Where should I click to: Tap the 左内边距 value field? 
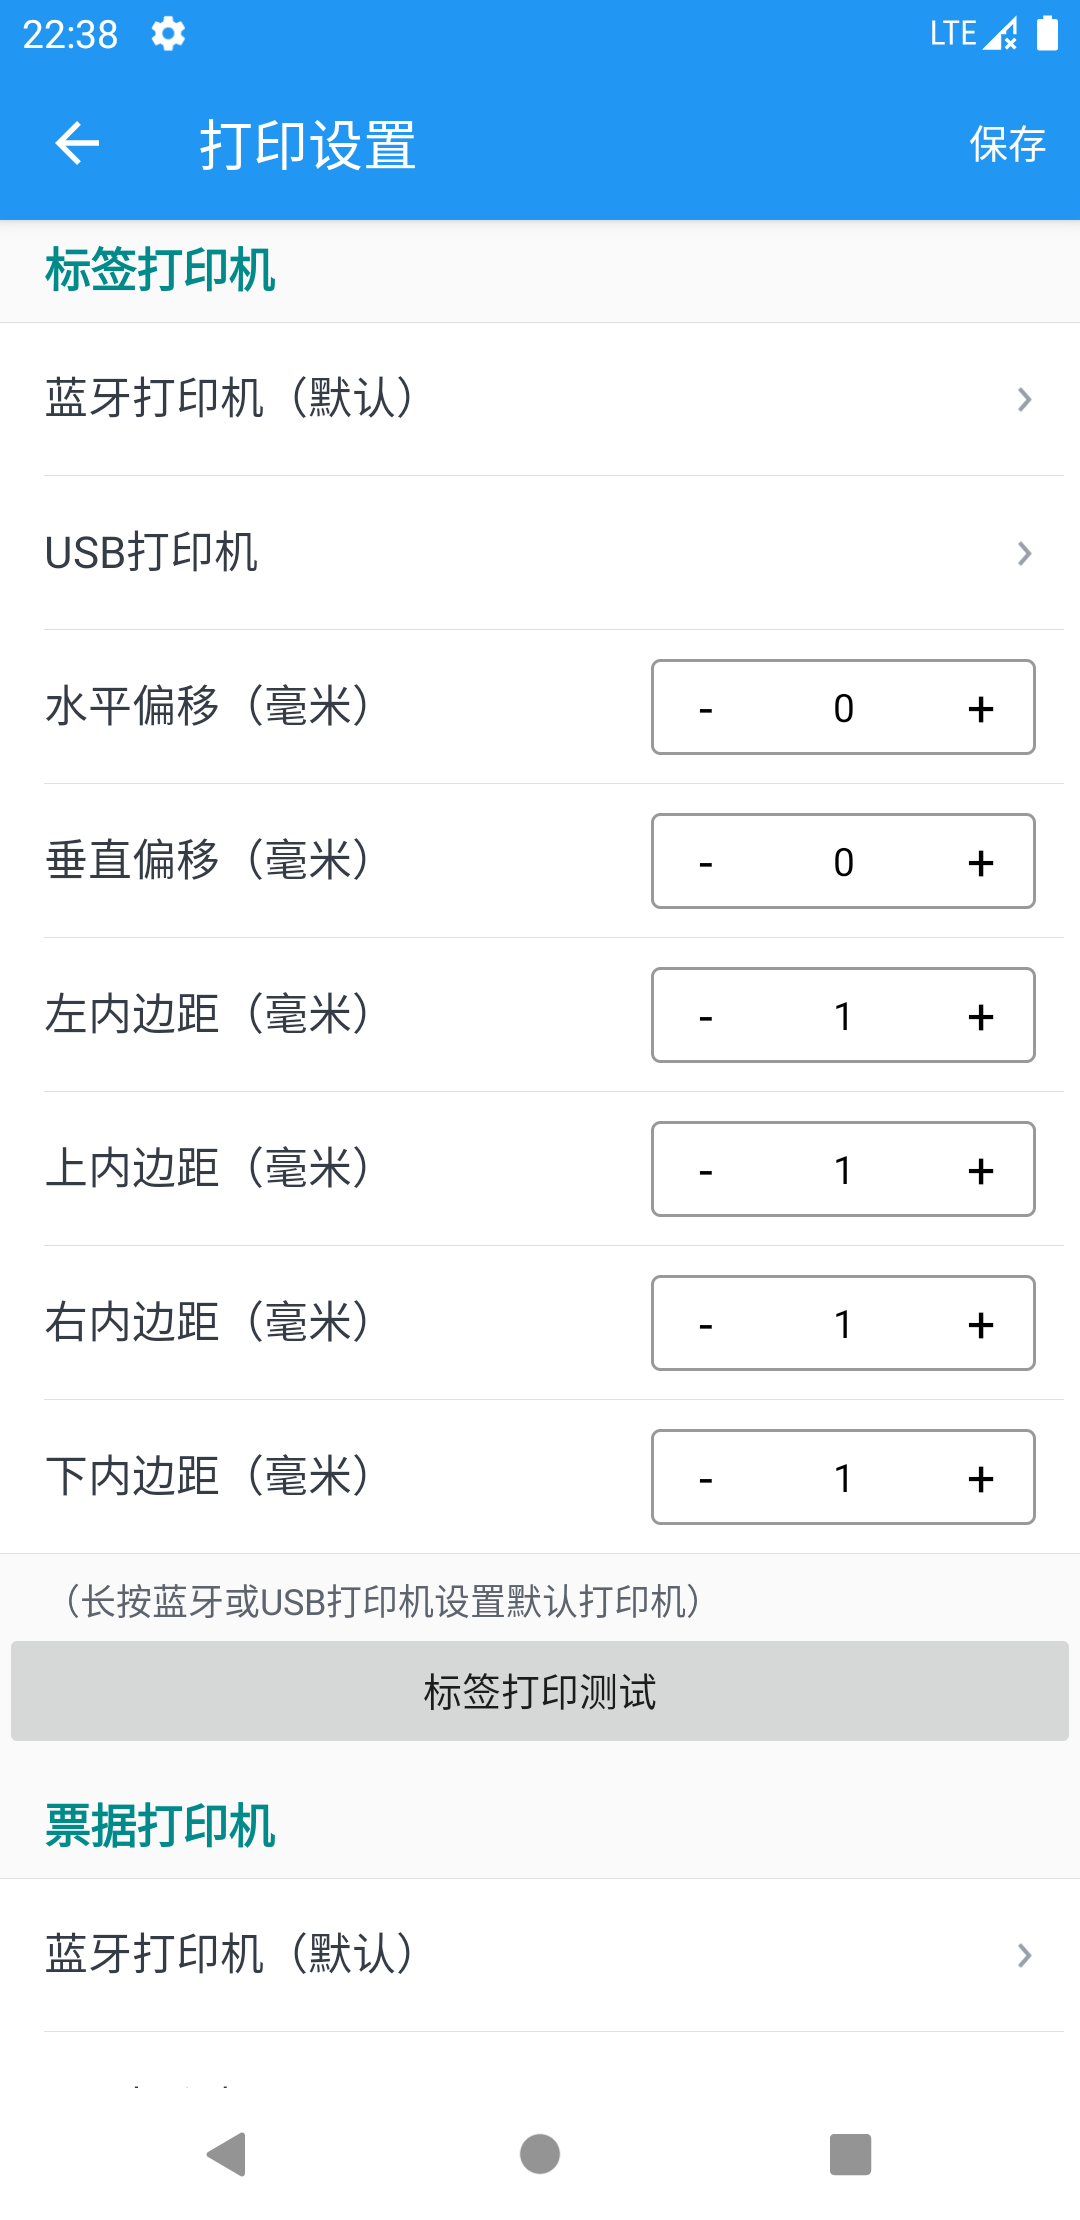tap(843, 1016)
